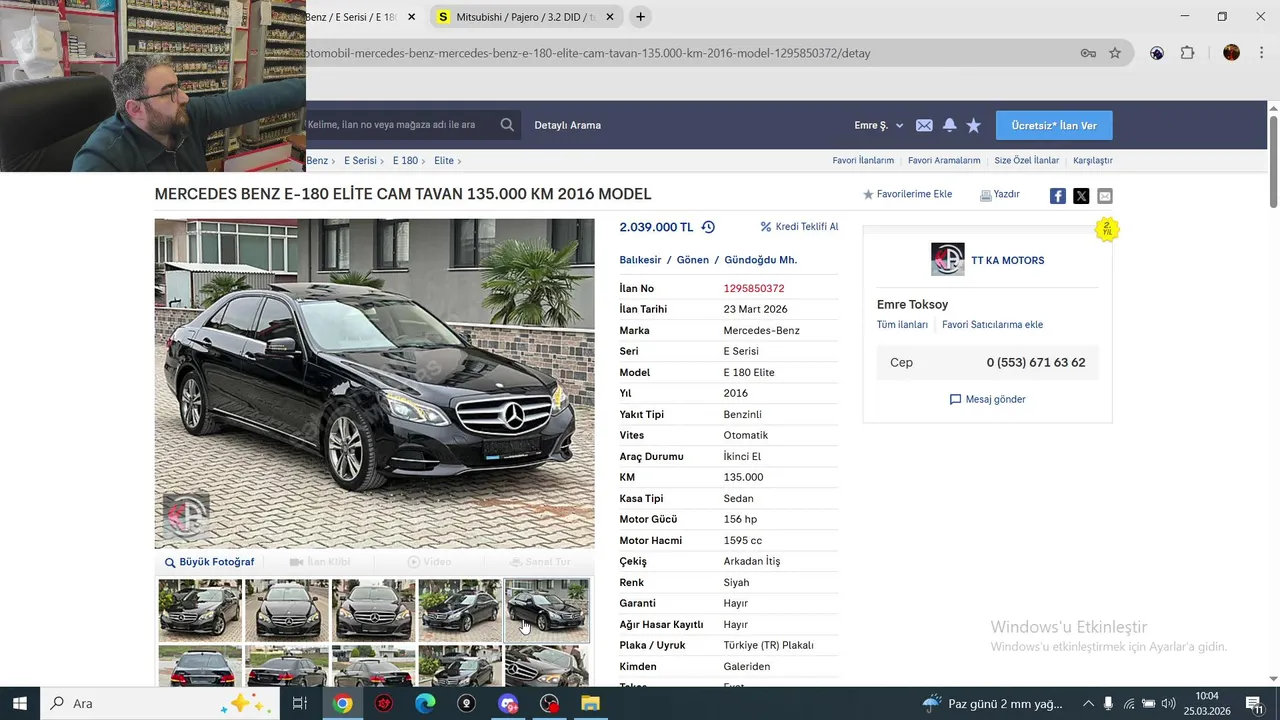Open the browser extensions puzzle icon

1187,53
